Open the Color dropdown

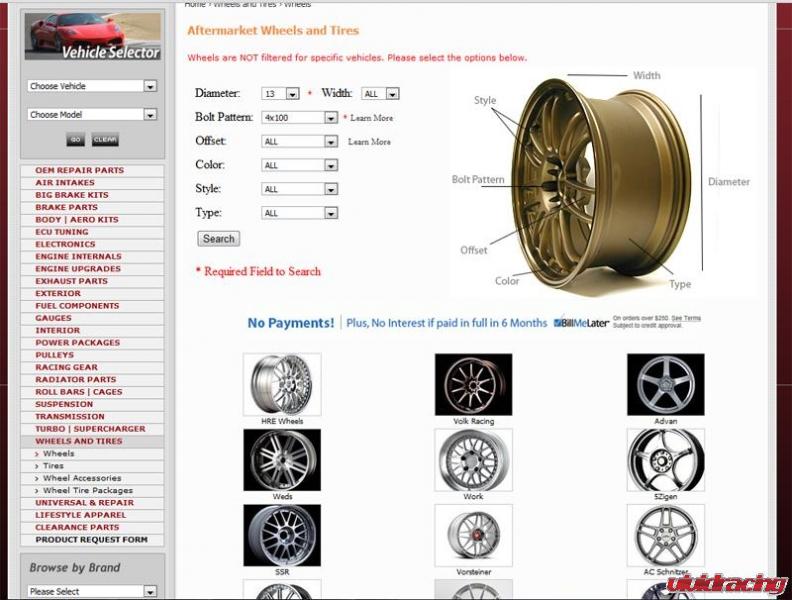coord(300,165)
